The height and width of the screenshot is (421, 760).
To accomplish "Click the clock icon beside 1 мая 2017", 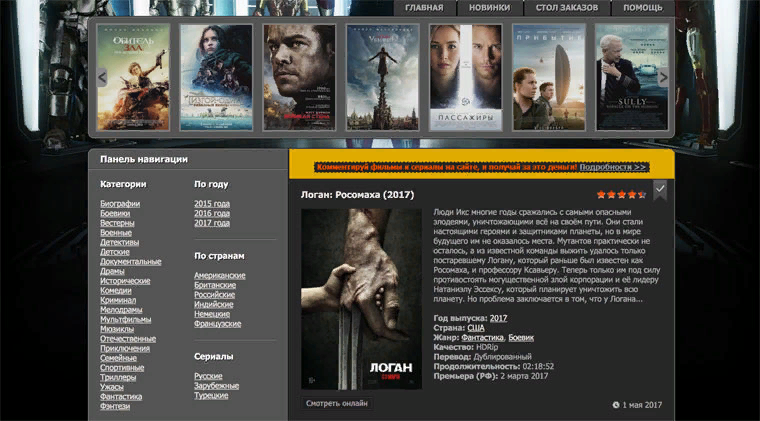I will pos(616,405).
